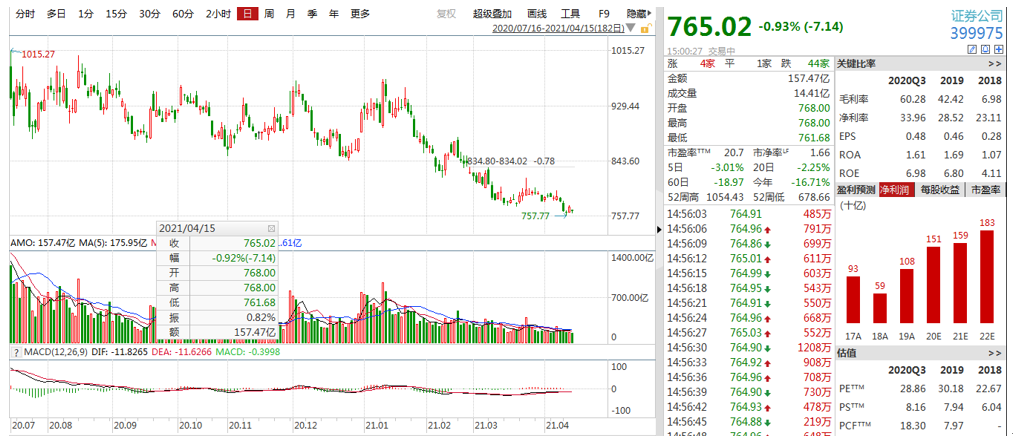Click the index code 399975
This screenshot has height=447, width=1013.
pyautogui.click(x=977, y=34)
